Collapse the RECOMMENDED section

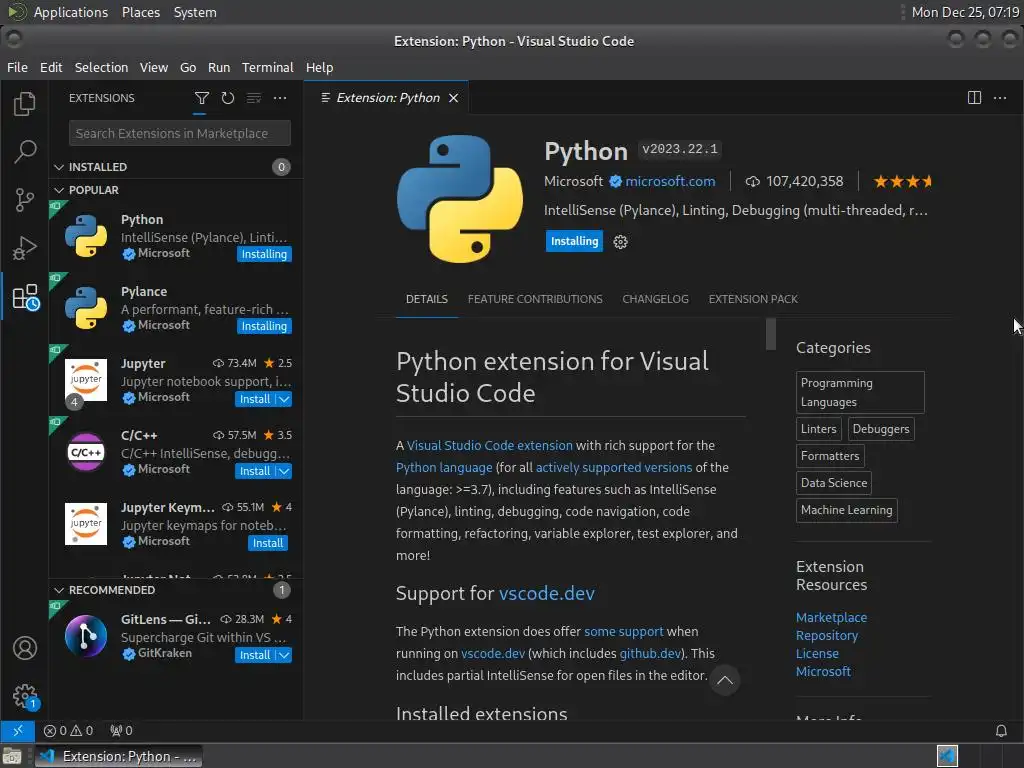pos(59,590)
